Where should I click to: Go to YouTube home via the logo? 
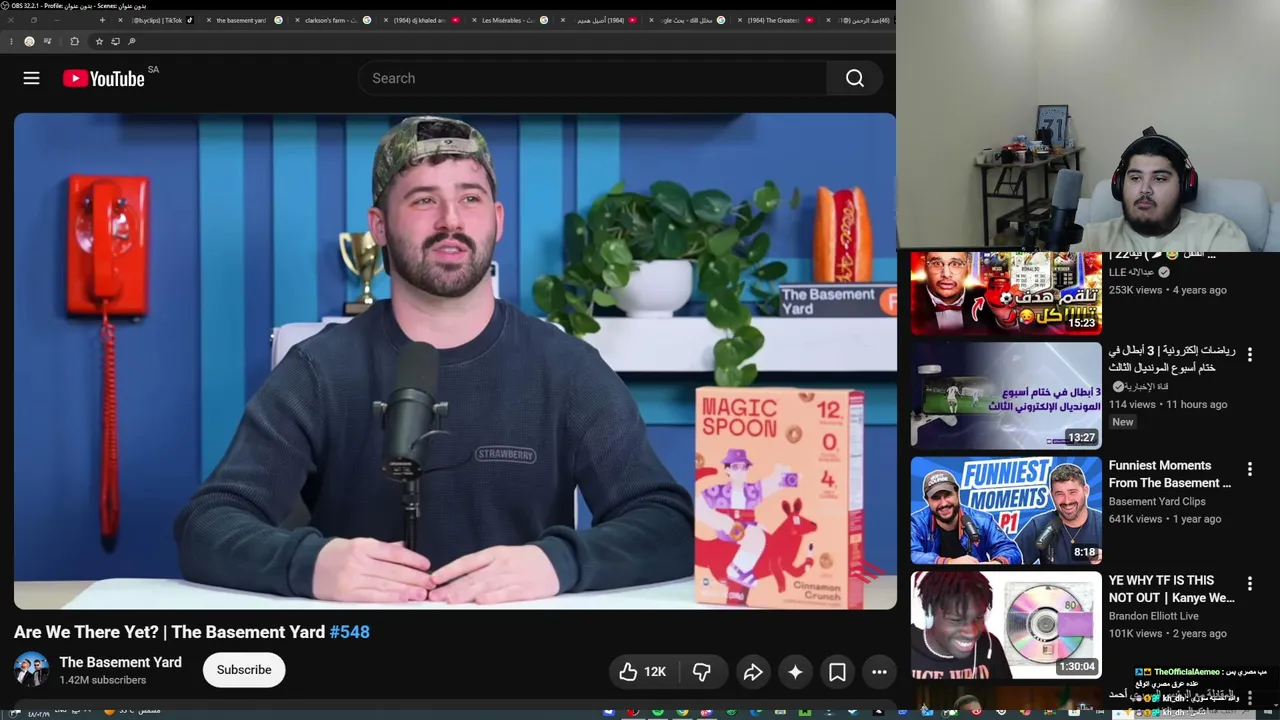click(x=104, y=78)
